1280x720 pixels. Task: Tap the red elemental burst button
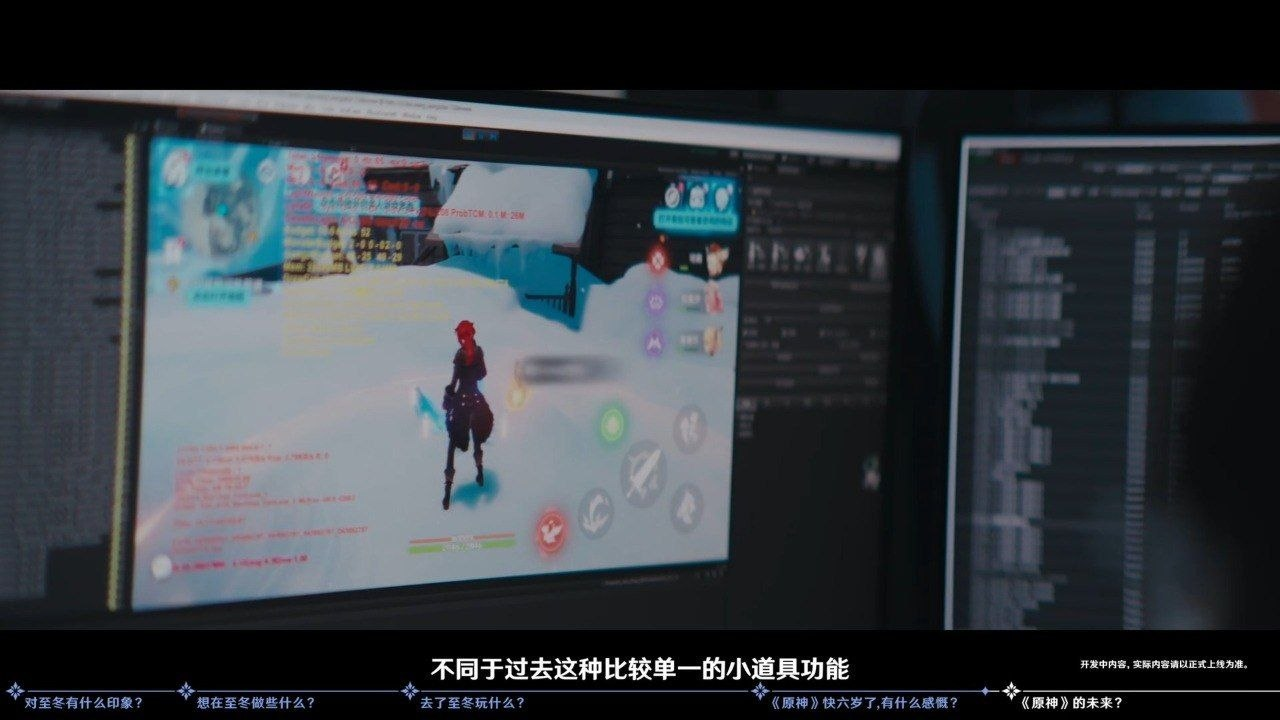point(550,531)
